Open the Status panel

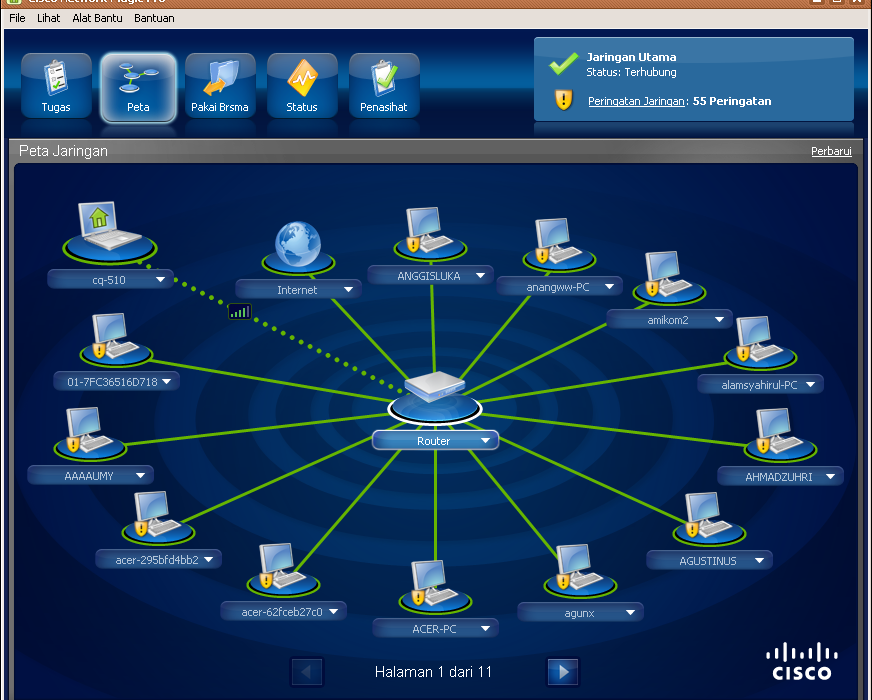(x=302, y=85)
